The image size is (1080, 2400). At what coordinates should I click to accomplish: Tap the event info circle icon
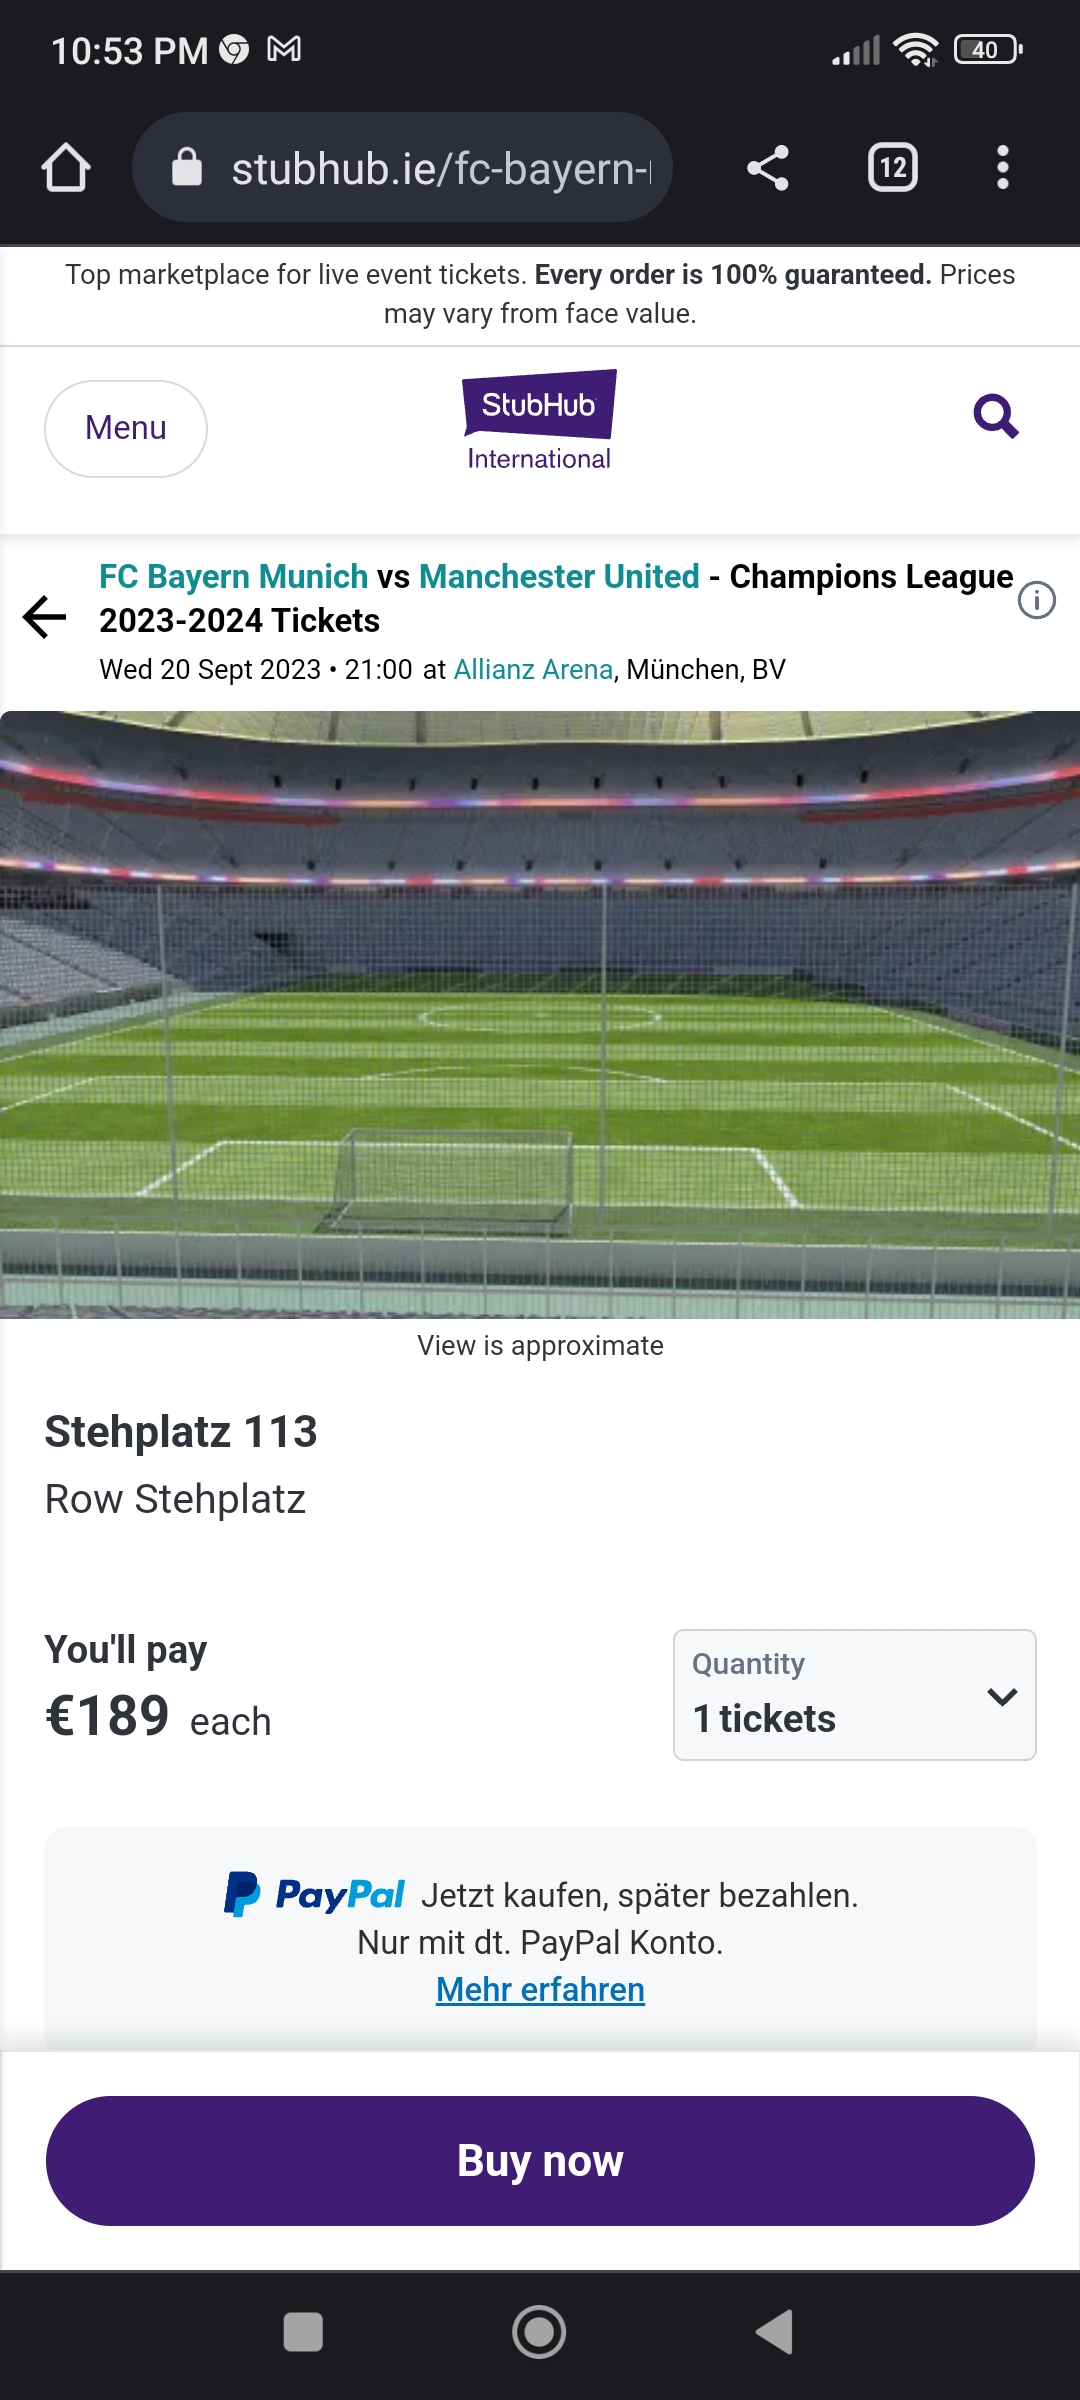pyautogui.click(x=1036, y=601)
